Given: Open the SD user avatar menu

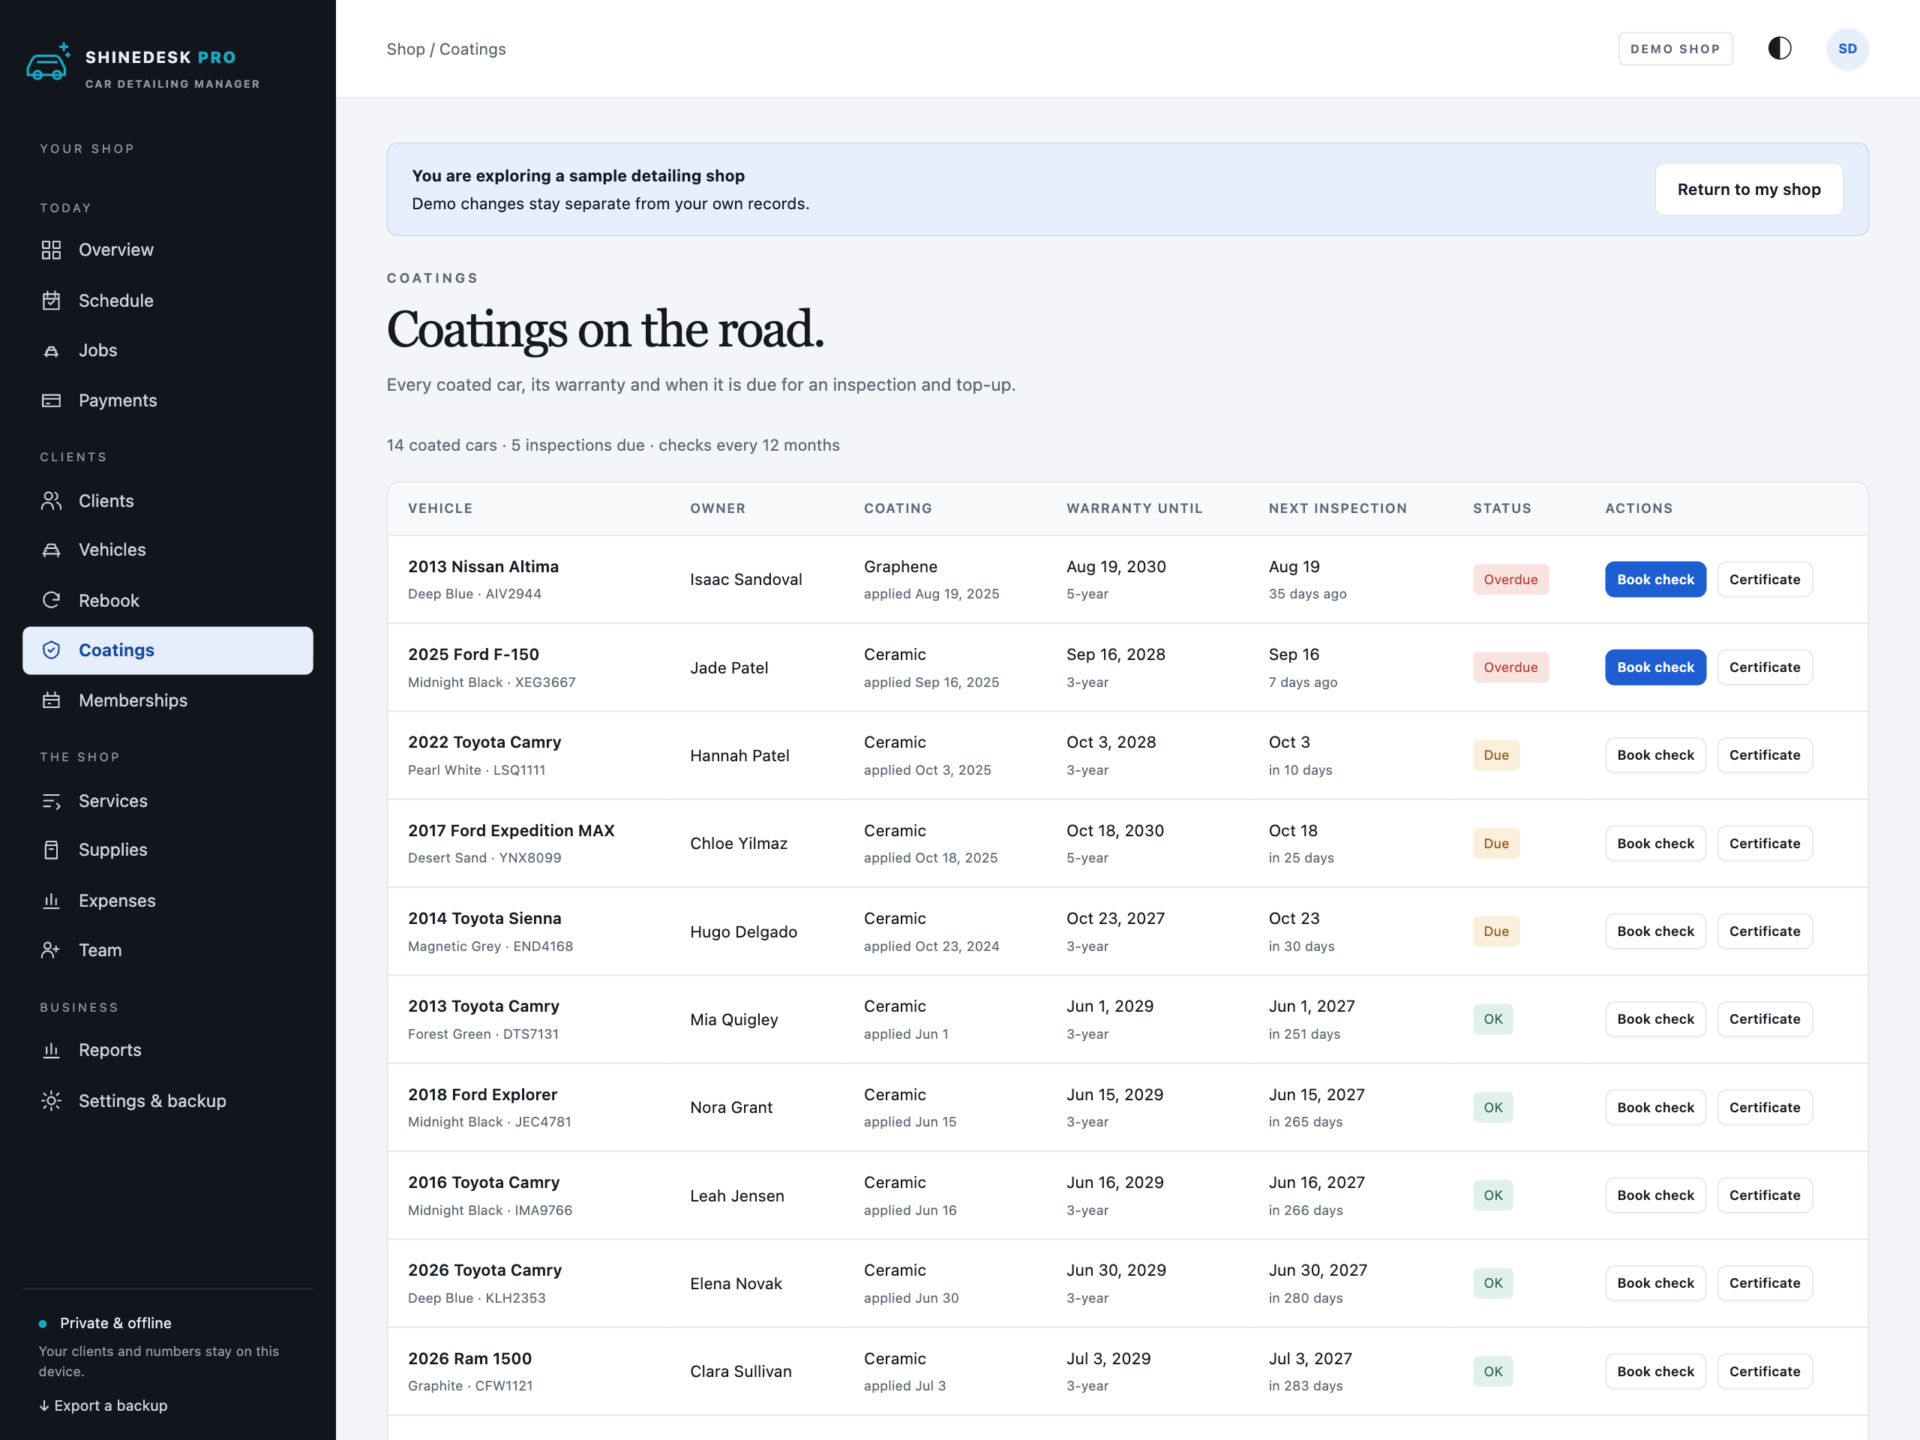Looking at the screenshot, I should 1847,49.
